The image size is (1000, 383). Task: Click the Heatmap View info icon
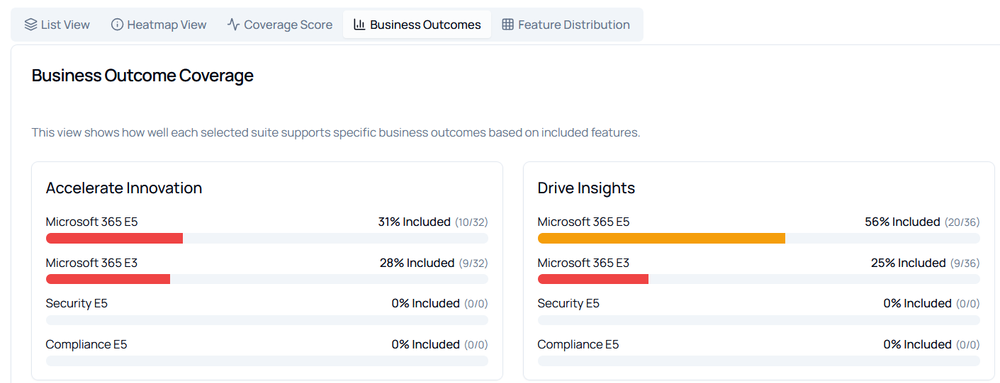[x=117, y=25]
